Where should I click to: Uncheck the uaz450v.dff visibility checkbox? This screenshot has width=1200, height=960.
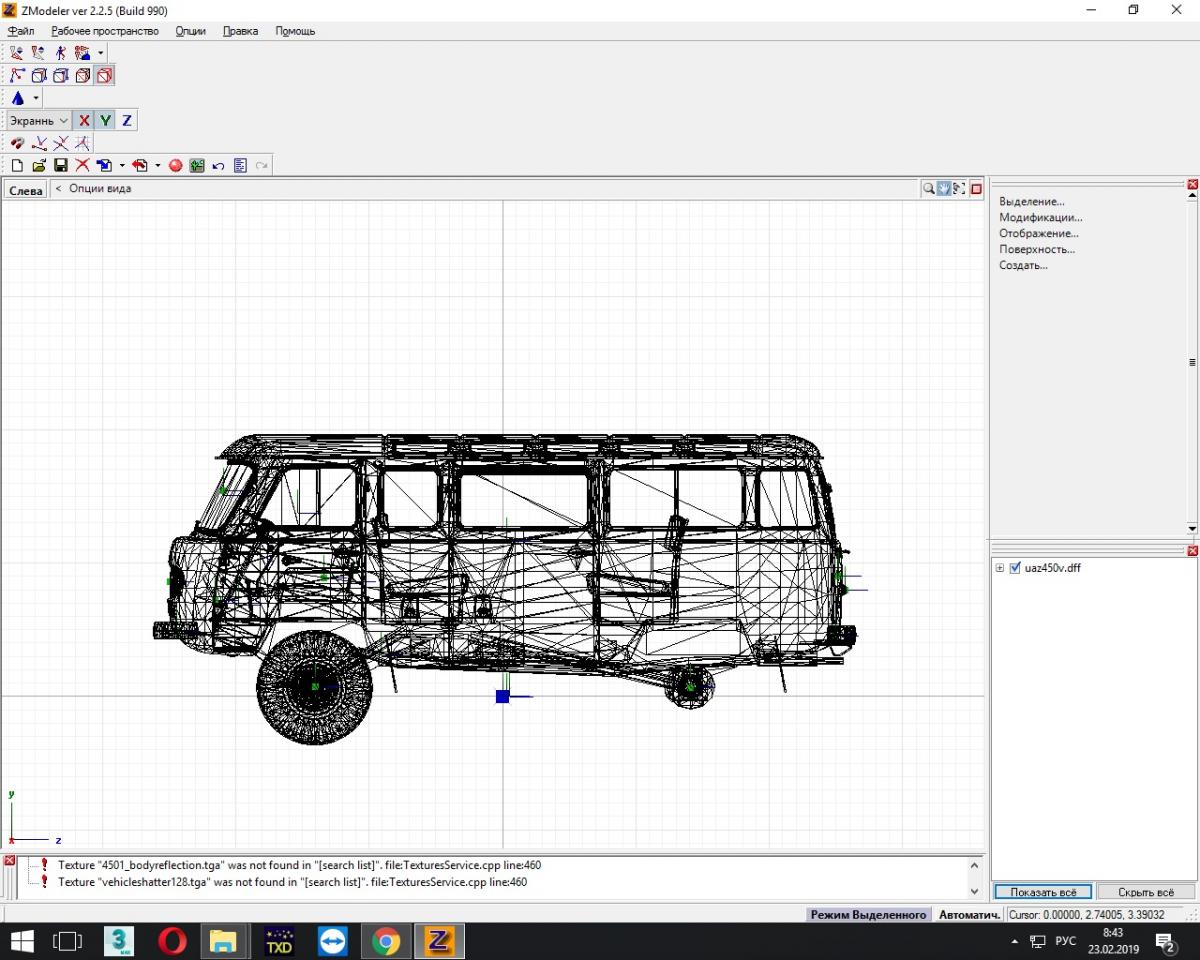(x=1016, y=568)
